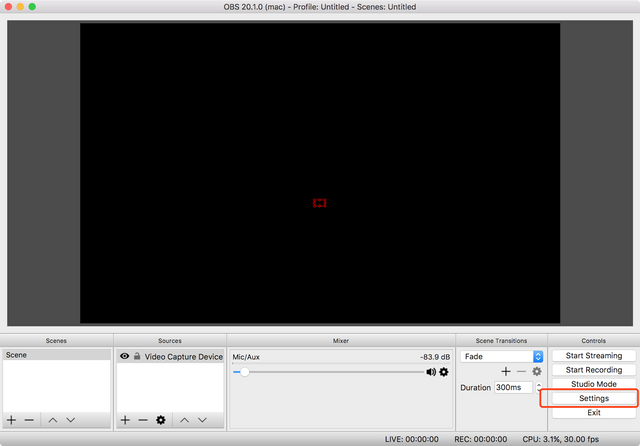Click the Controls panel header
The height and width of the screenshot is (446, 640).
click(x=593, y=341)
